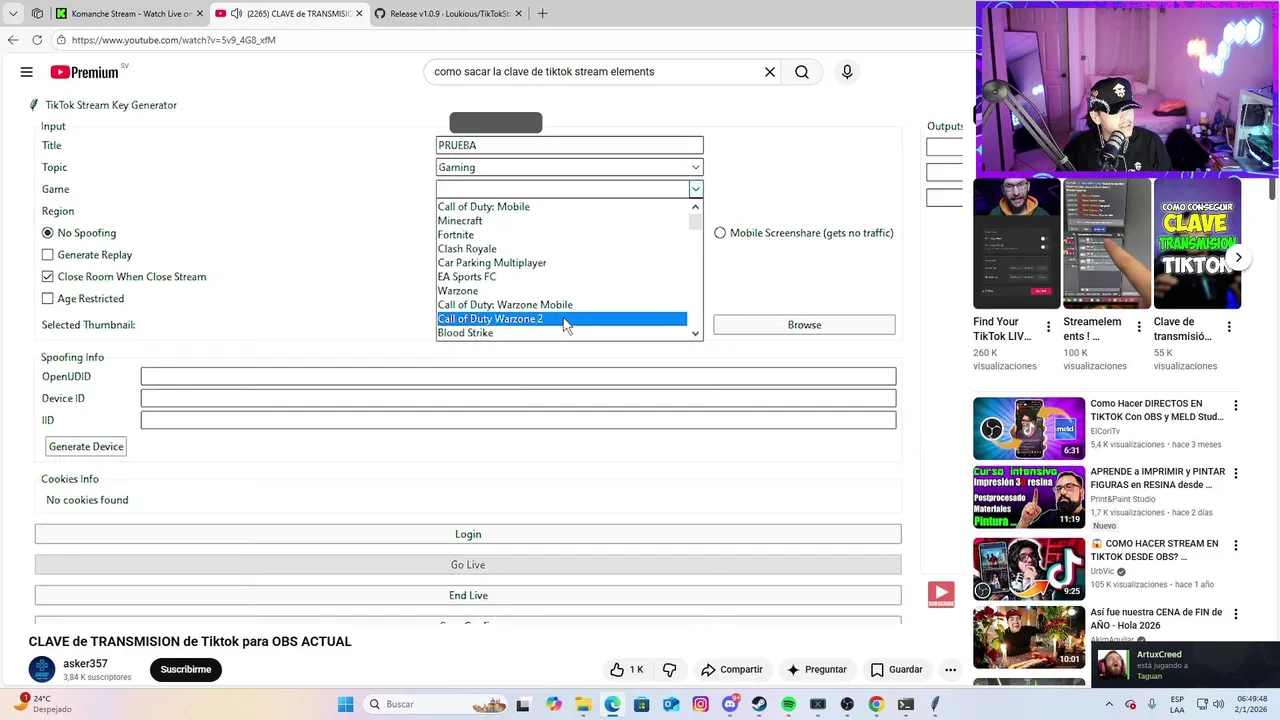The width and height of the screenshot is (1280, 720).
Task: Open Instagram from the taskbar
Action: click(701, 705)
